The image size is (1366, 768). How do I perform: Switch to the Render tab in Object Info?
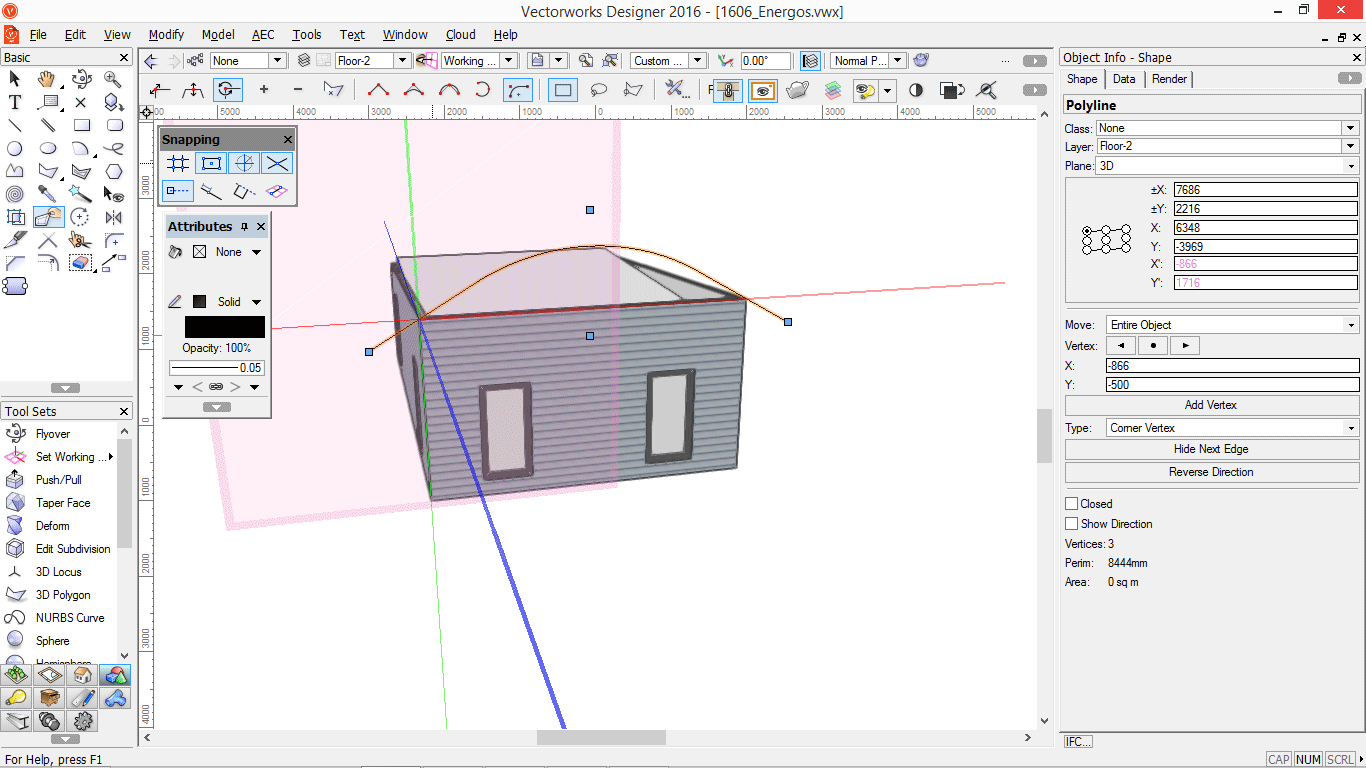[1168, 79]
